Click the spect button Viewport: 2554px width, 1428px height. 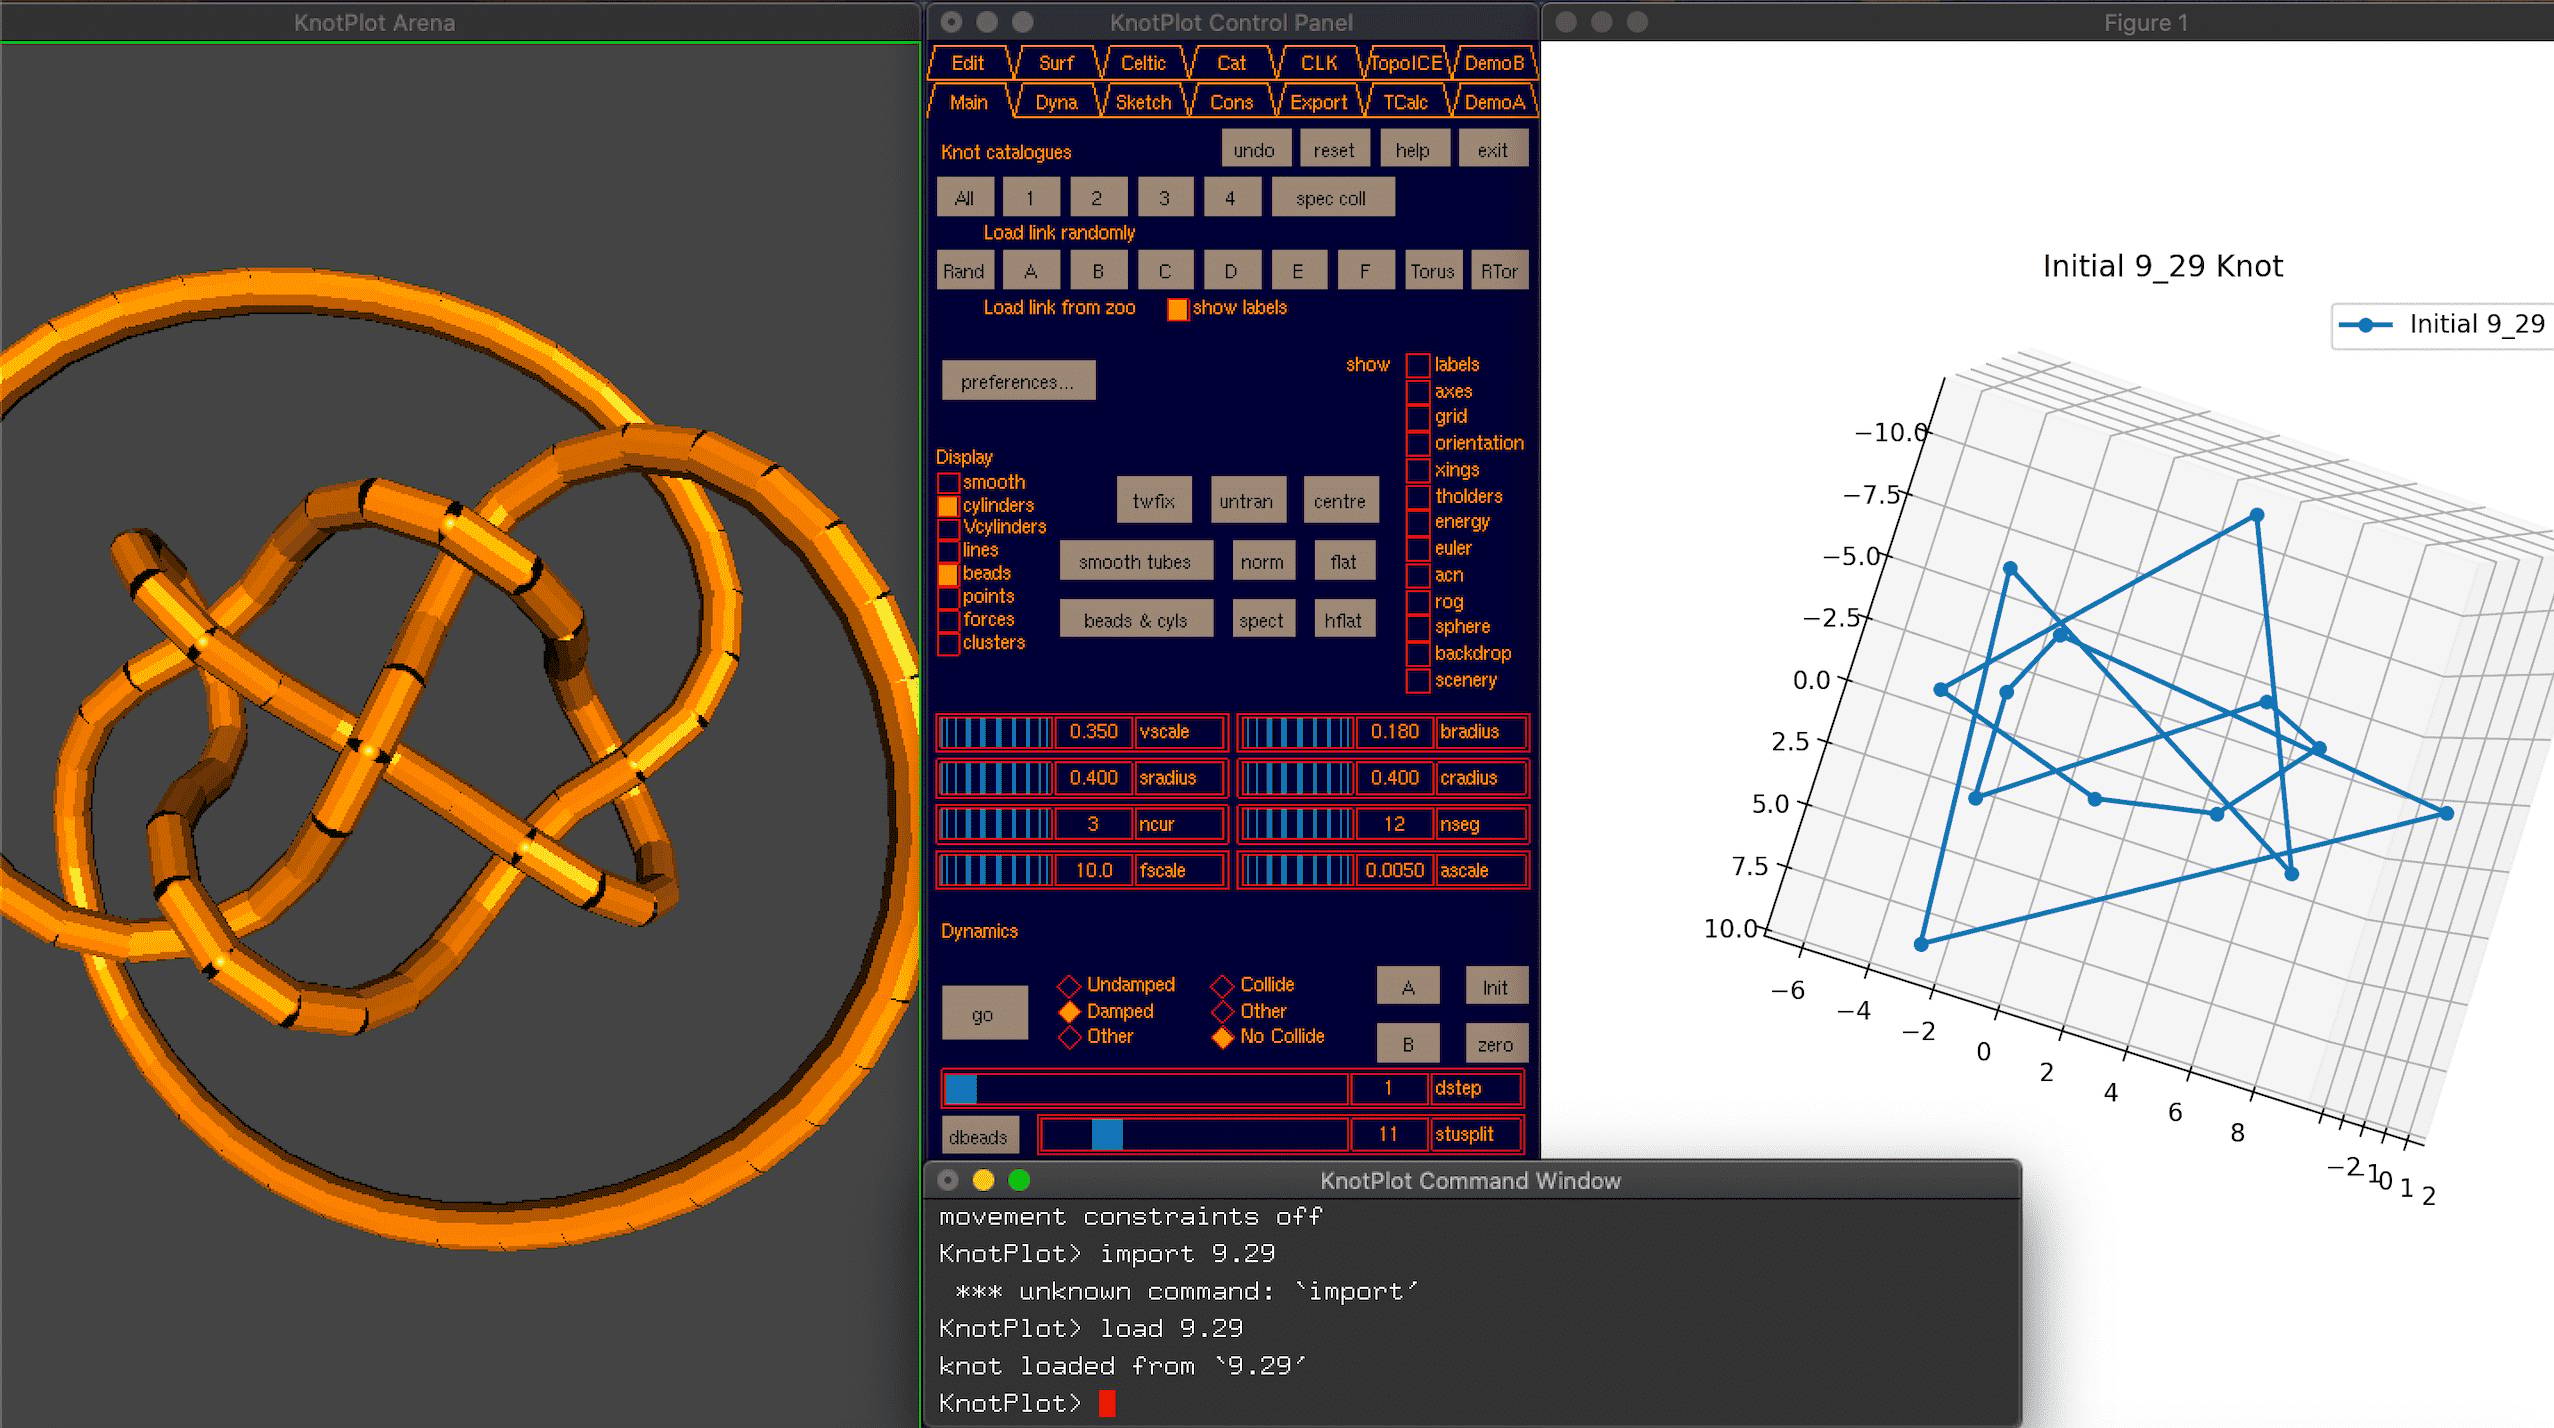(x=1262, y=620)
